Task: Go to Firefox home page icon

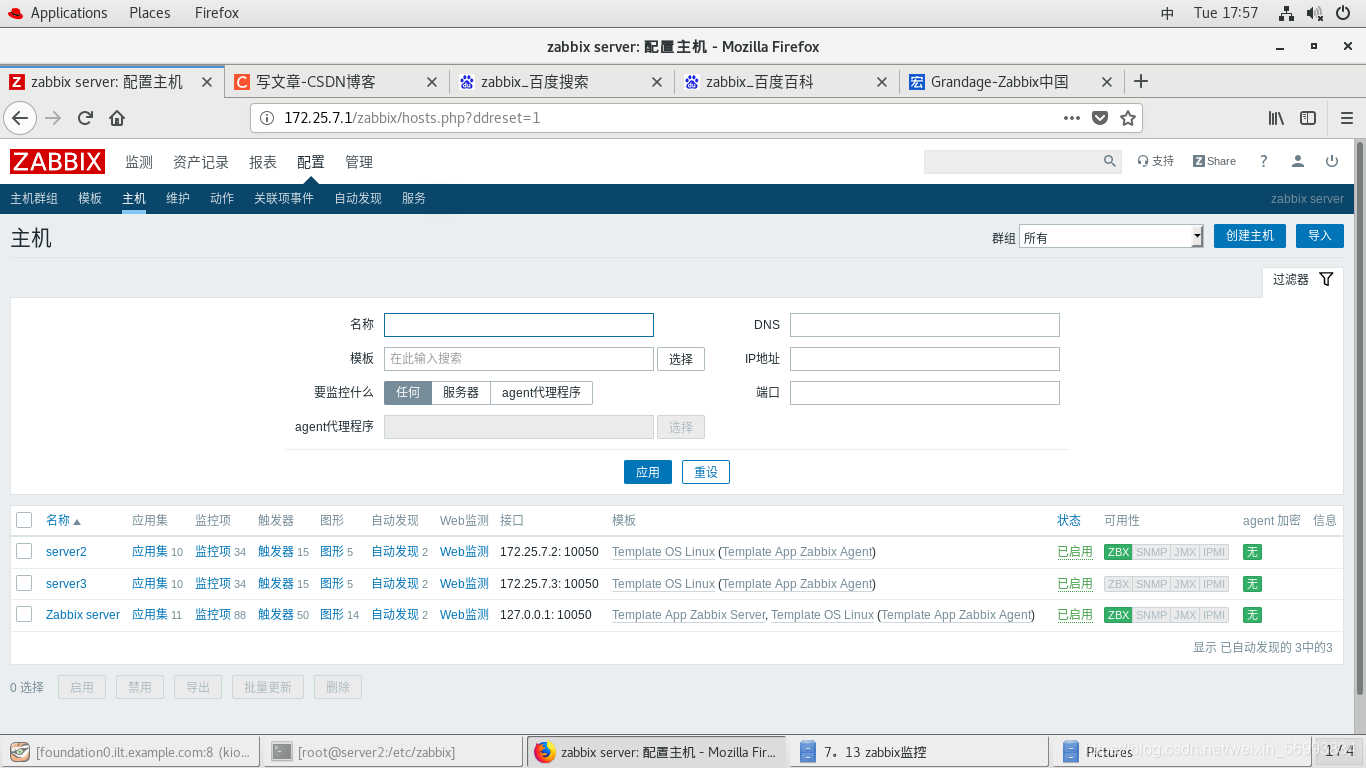Action: pos(117,118)
